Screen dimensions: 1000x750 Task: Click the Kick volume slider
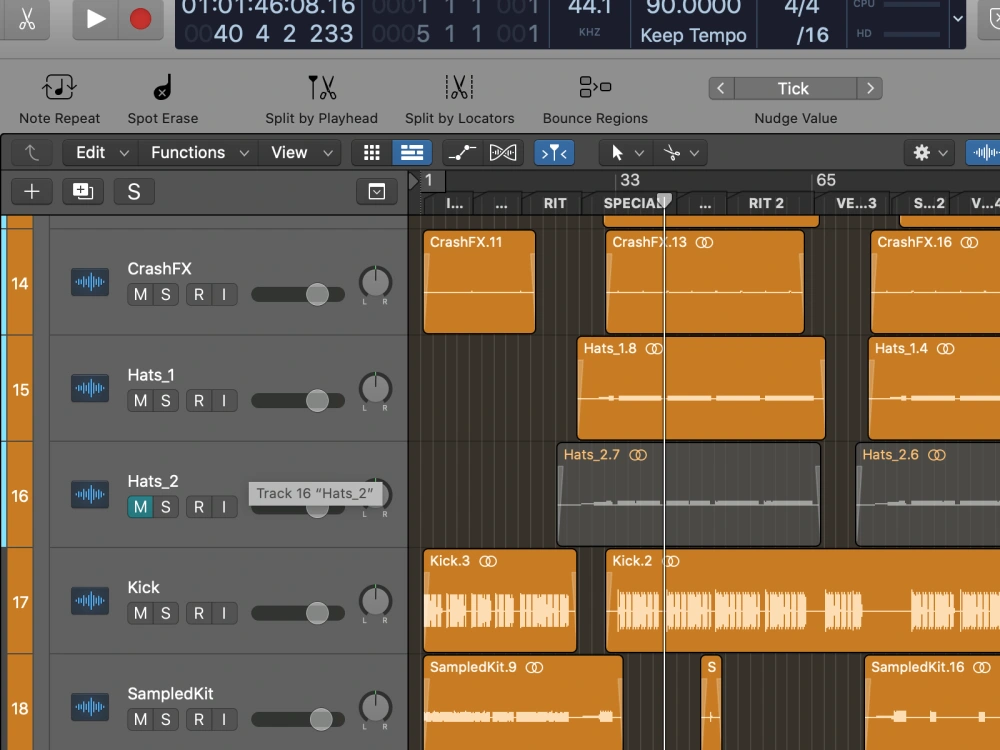click(x=298, y=613)
